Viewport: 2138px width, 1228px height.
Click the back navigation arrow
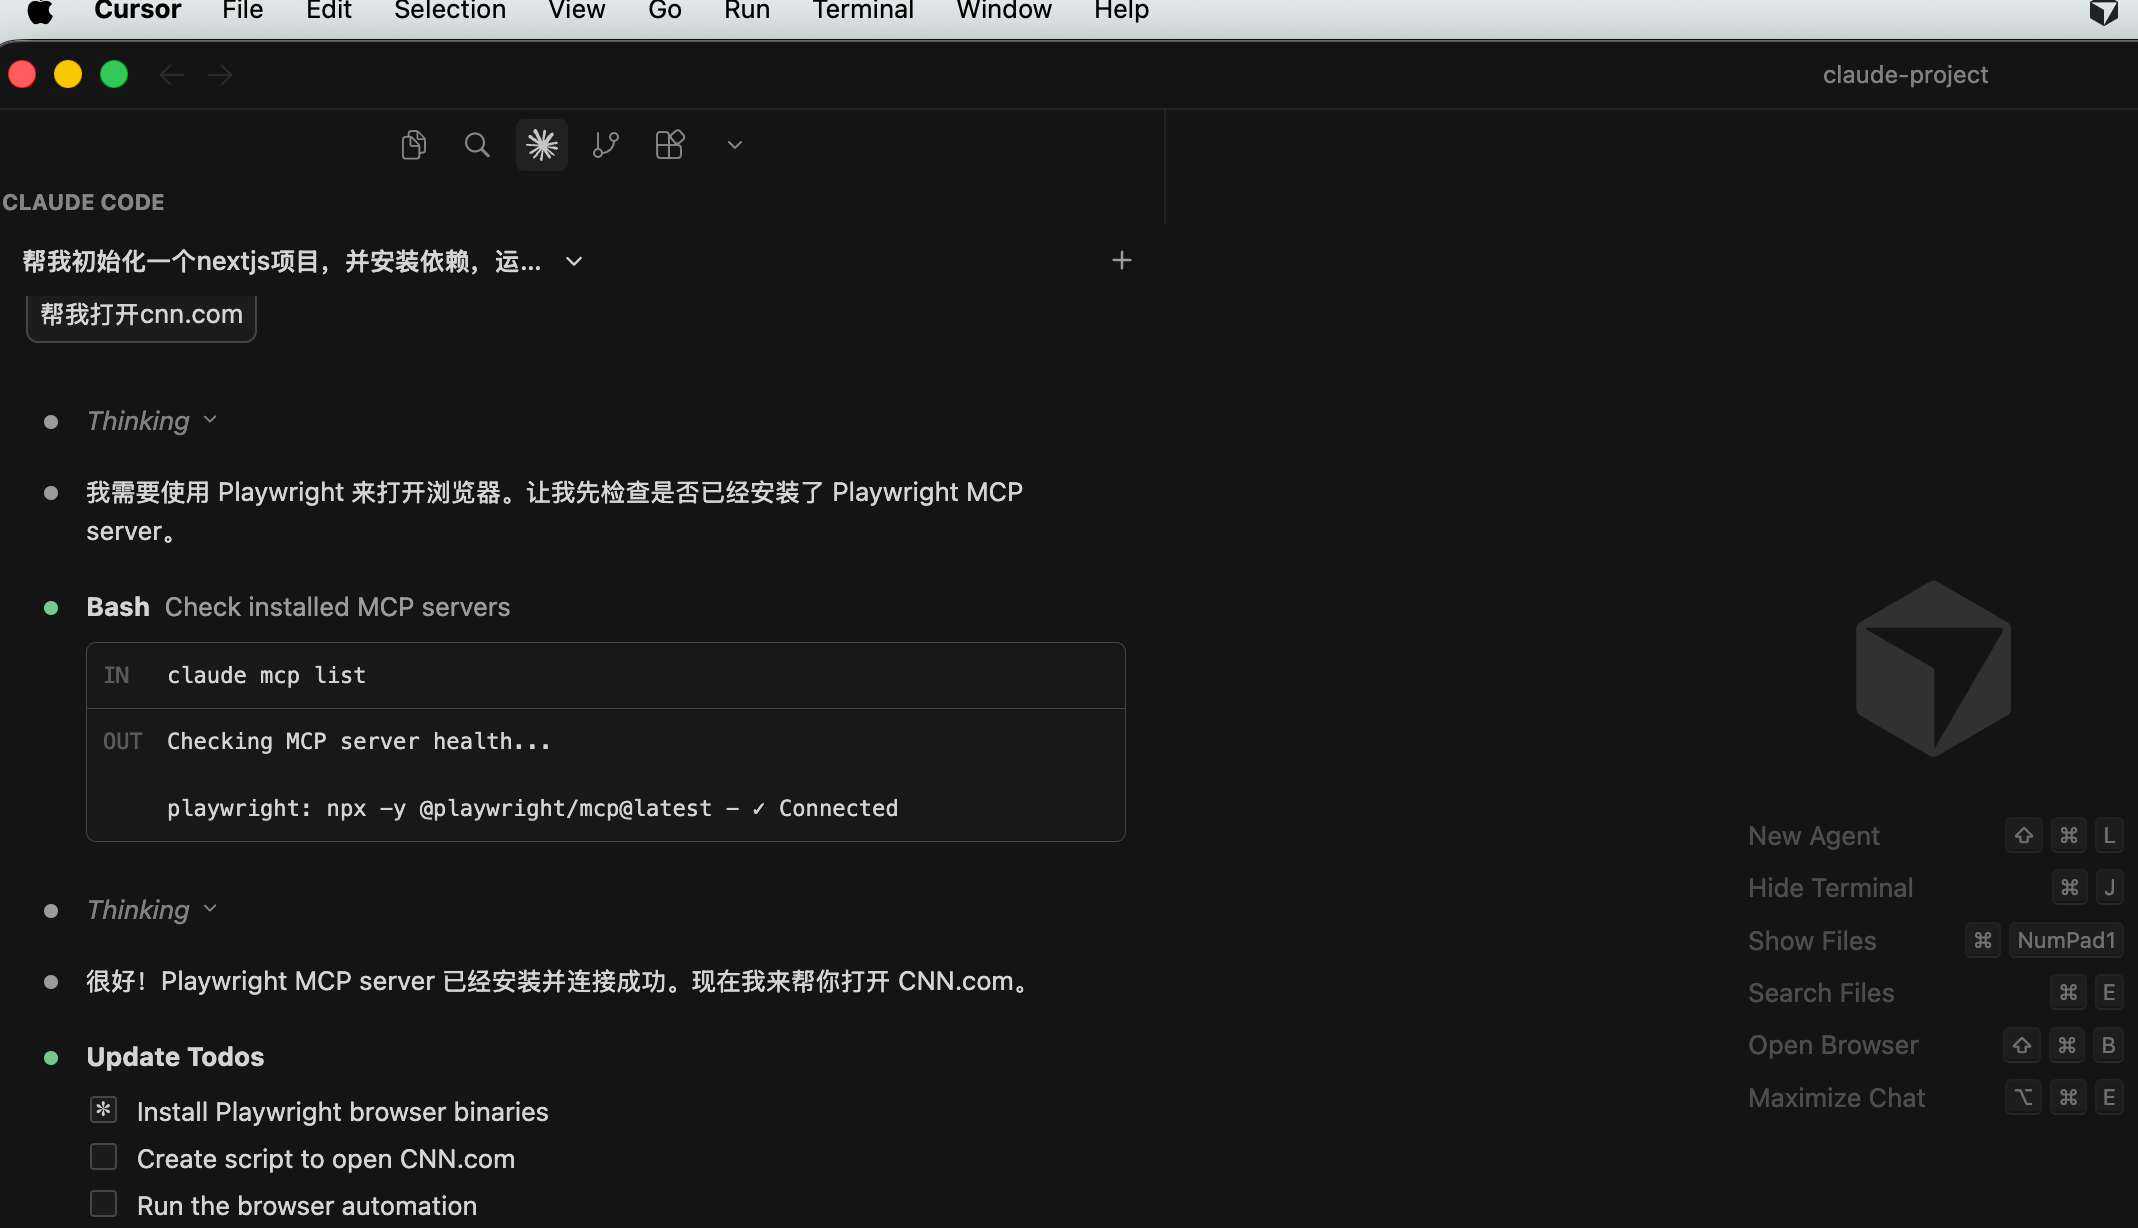tap(172, 75)
